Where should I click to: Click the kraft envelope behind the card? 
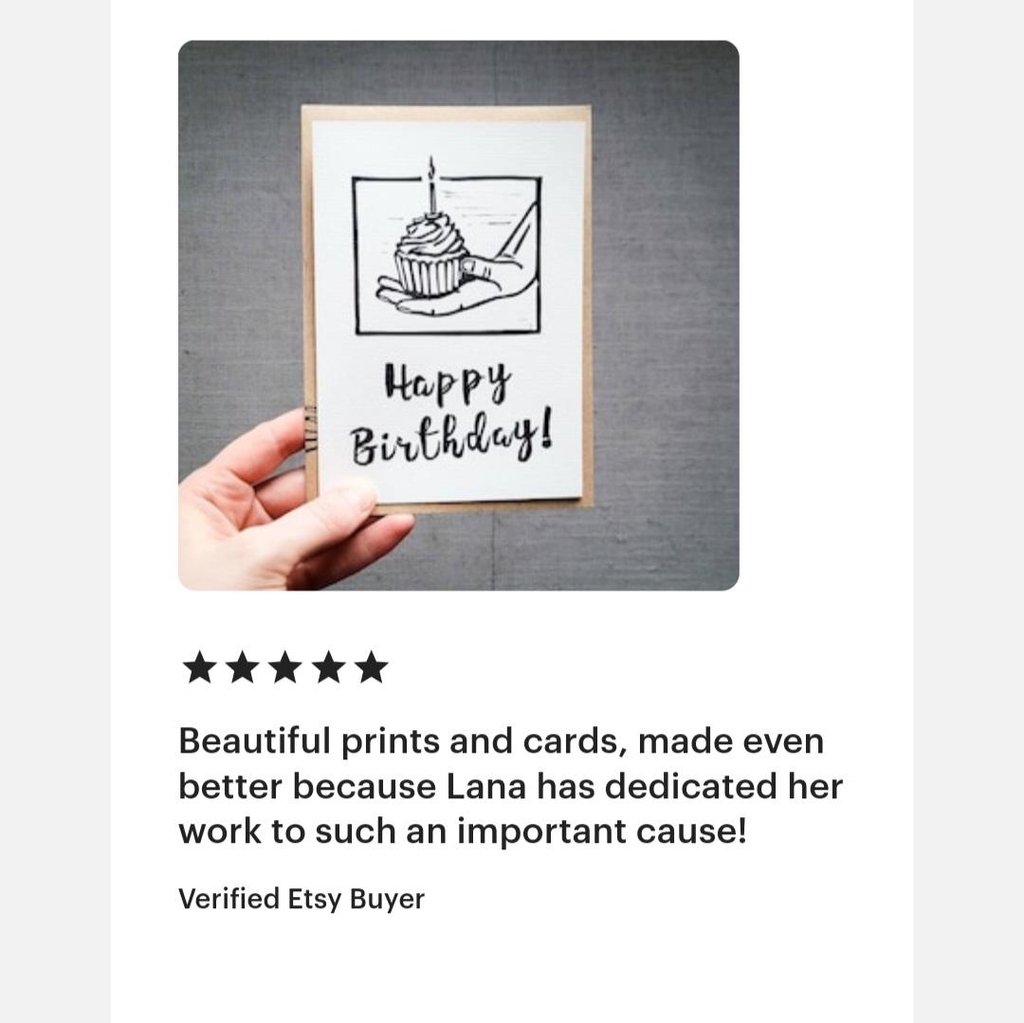pyautogui.click(x=588, y=307)
